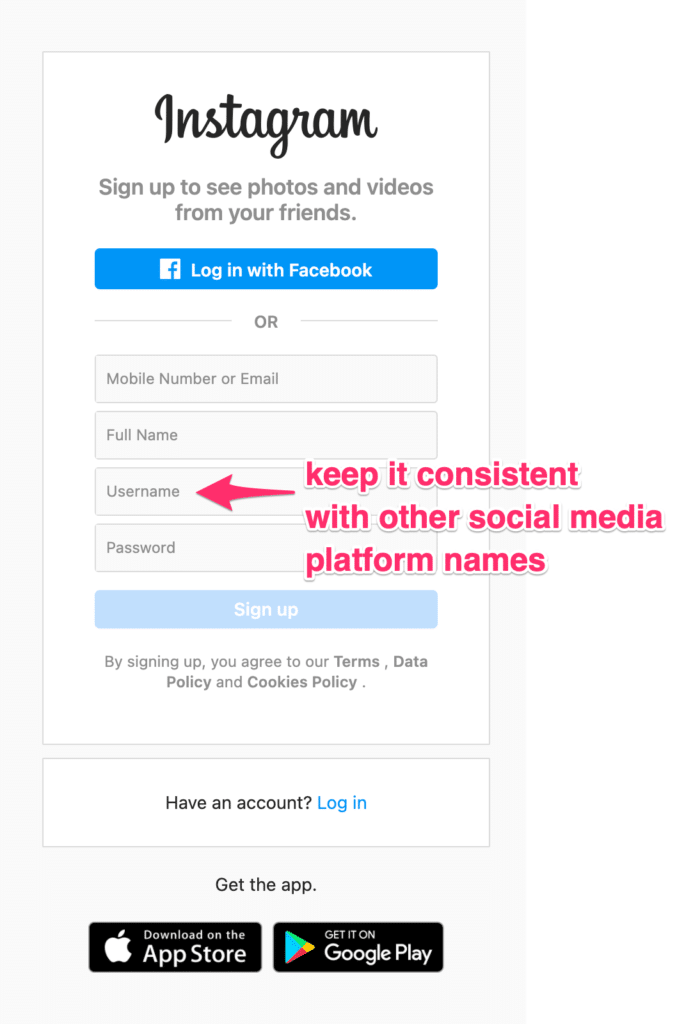677x1024 pixels.
Task: Click the OR divider text
Action: (x=266, y=322)
